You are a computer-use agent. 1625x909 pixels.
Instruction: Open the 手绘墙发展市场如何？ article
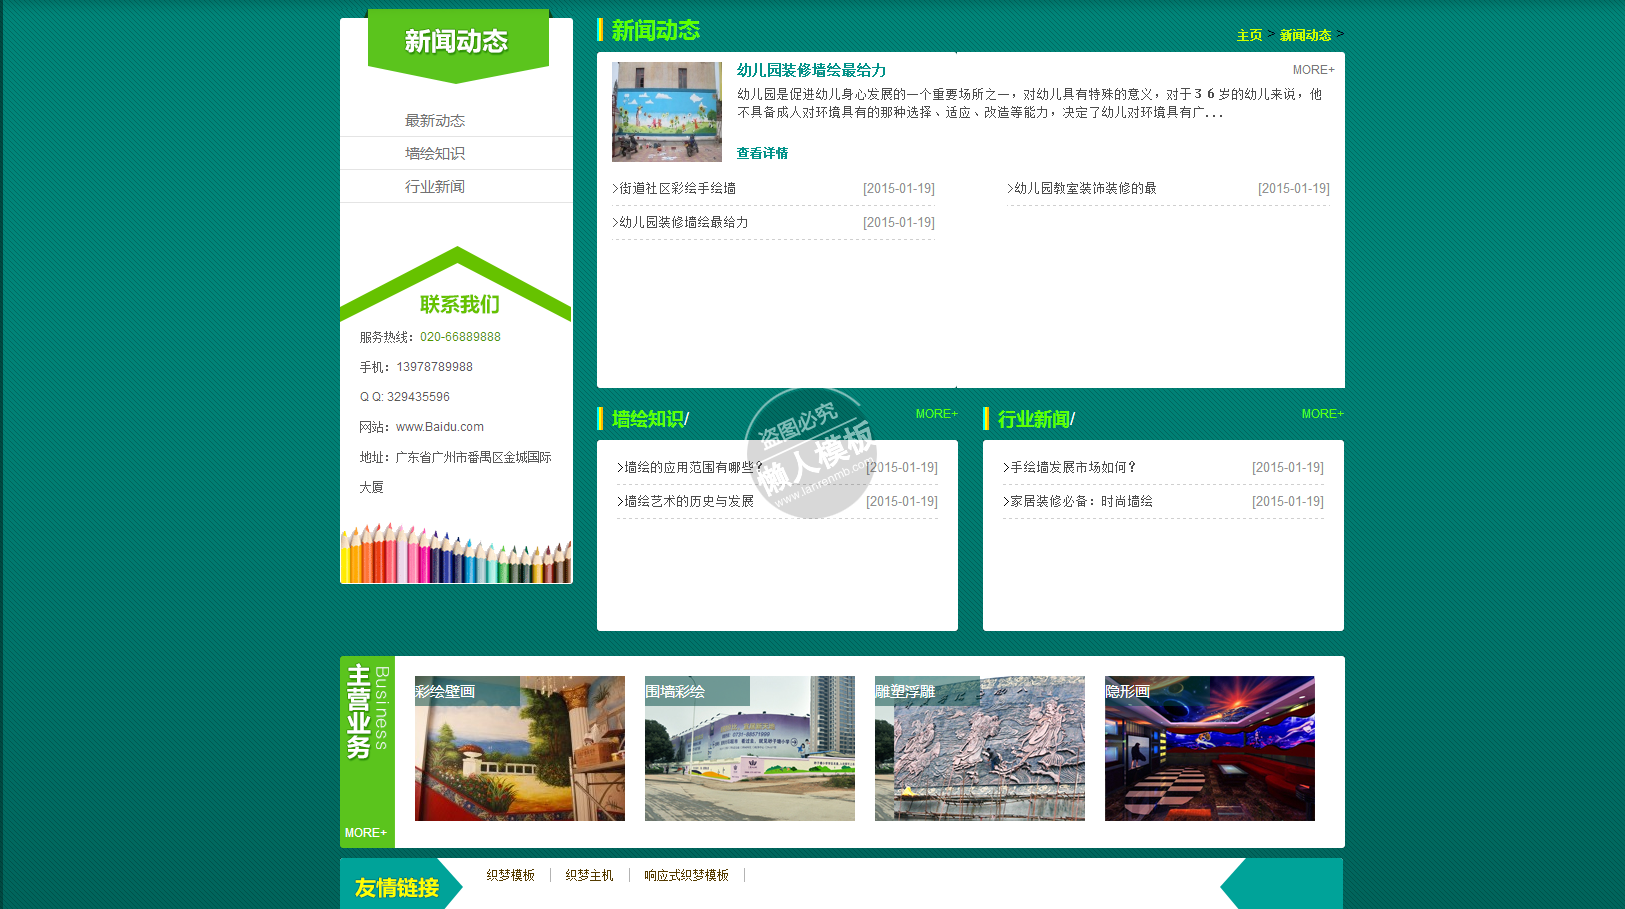coord(1073,467)
